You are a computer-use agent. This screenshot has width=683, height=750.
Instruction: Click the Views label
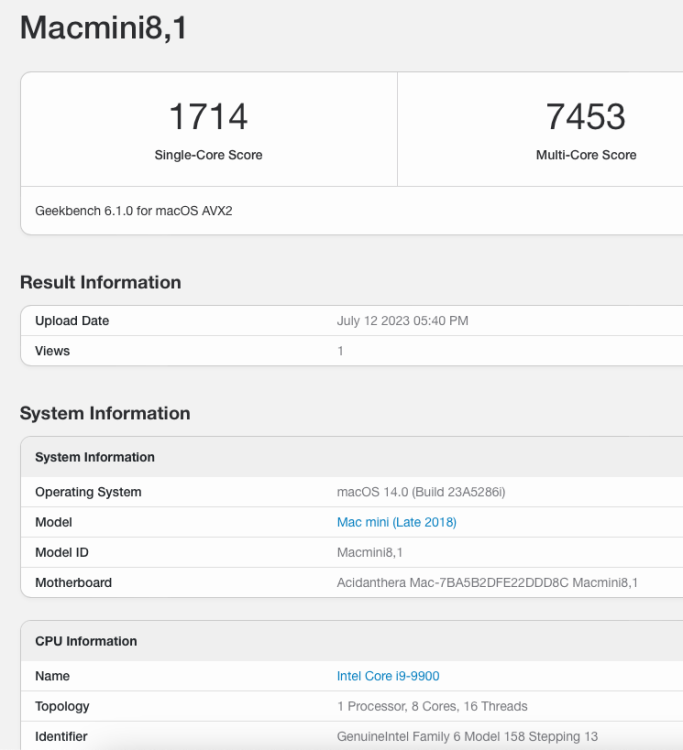click(52, 351)
